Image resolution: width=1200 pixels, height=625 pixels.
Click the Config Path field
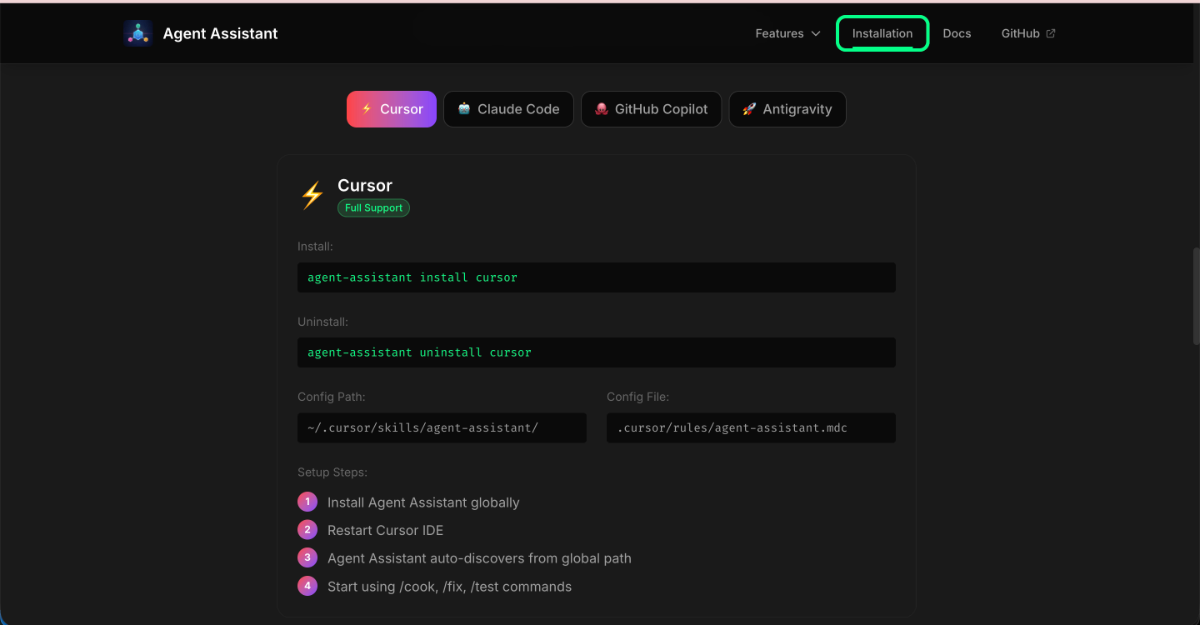442,428
